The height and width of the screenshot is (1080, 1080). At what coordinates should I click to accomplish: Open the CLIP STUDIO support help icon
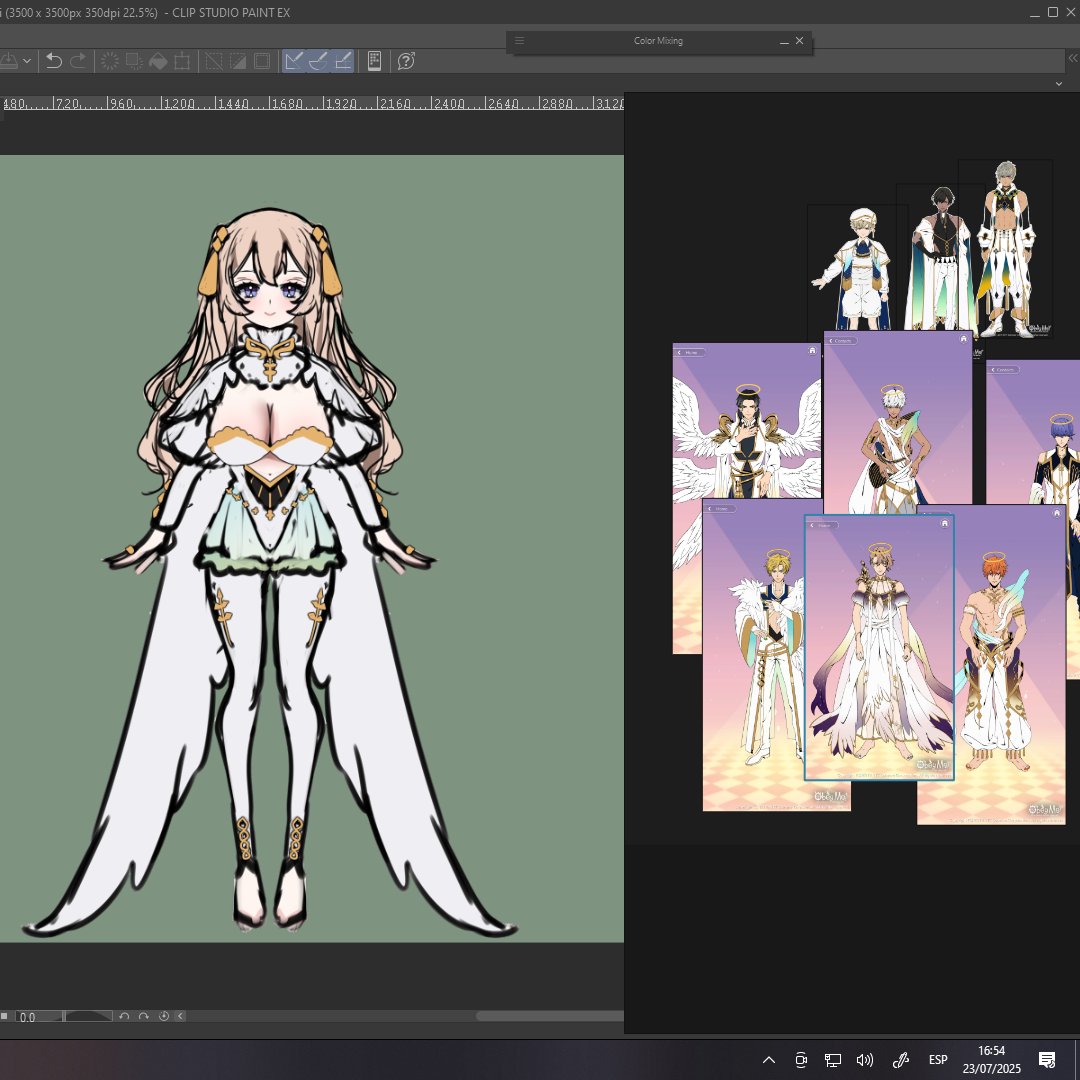406,61
